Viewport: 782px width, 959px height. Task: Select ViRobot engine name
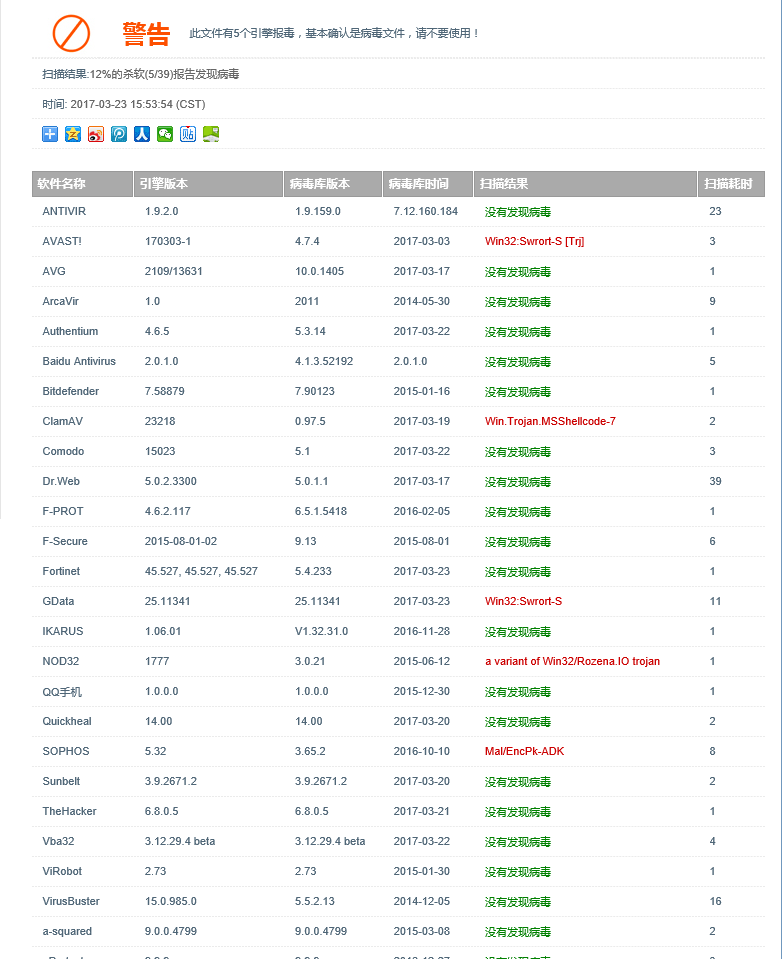[62, 870]
